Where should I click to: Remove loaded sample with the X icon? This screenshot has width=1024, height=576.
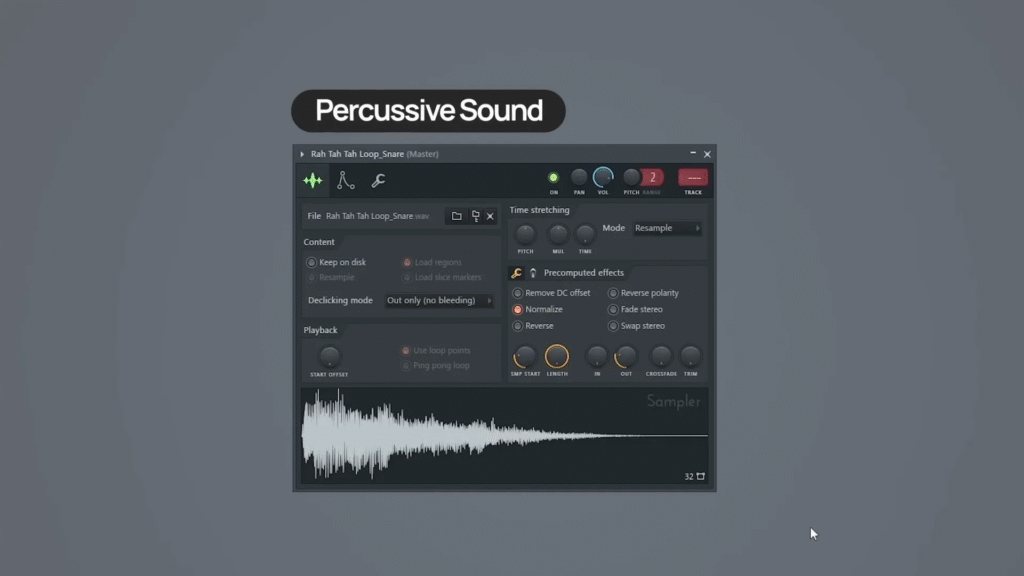490,216
